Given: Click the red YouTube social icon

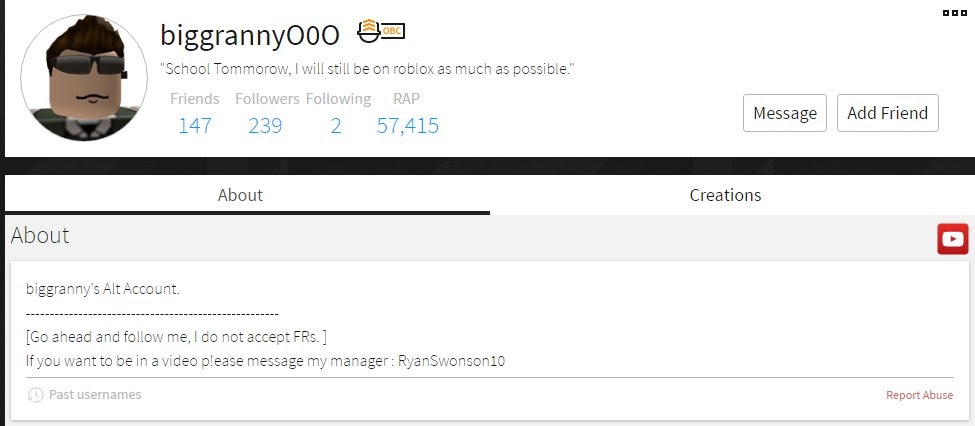Looking at the screenshot, I should (x=953, y=239).
